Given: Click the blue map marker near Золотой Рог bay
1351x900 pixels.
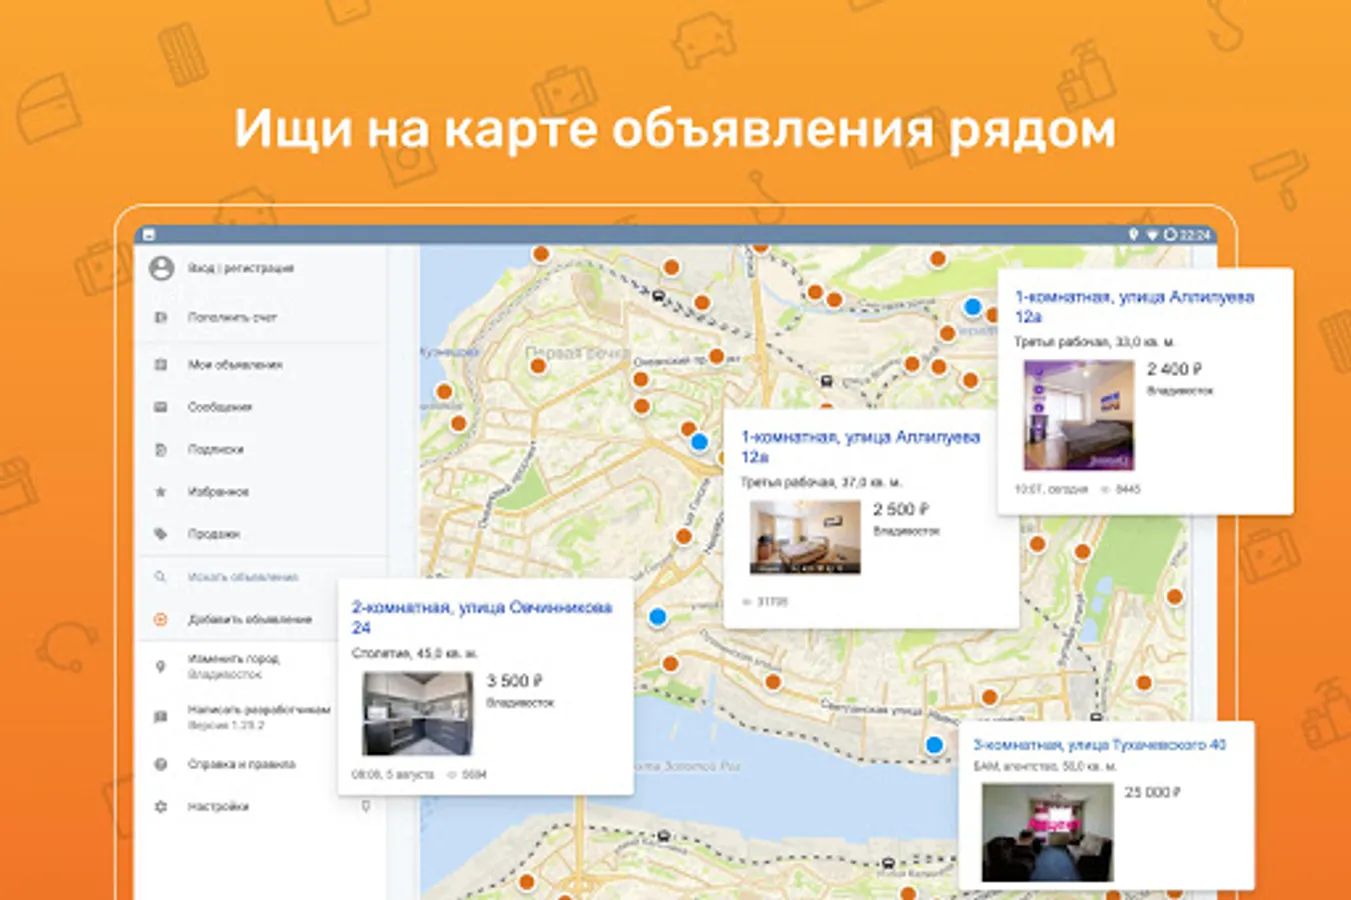Looking at the screenshot, I should point(934,744).
